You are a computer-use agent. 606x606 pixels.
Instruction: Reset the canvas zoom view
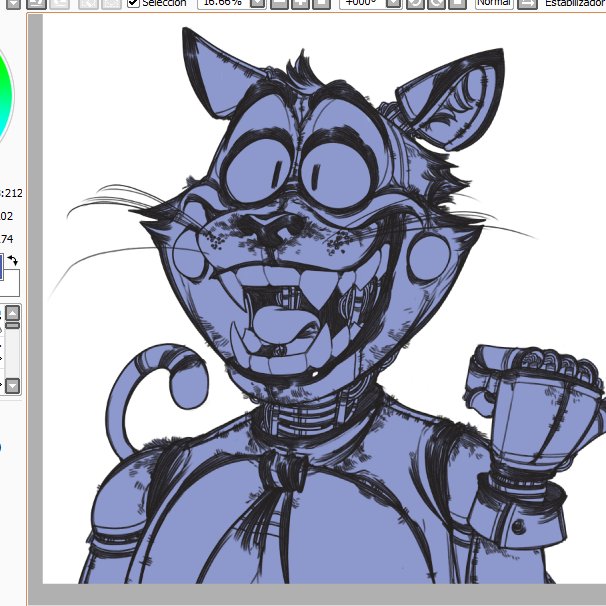[321, 3]
